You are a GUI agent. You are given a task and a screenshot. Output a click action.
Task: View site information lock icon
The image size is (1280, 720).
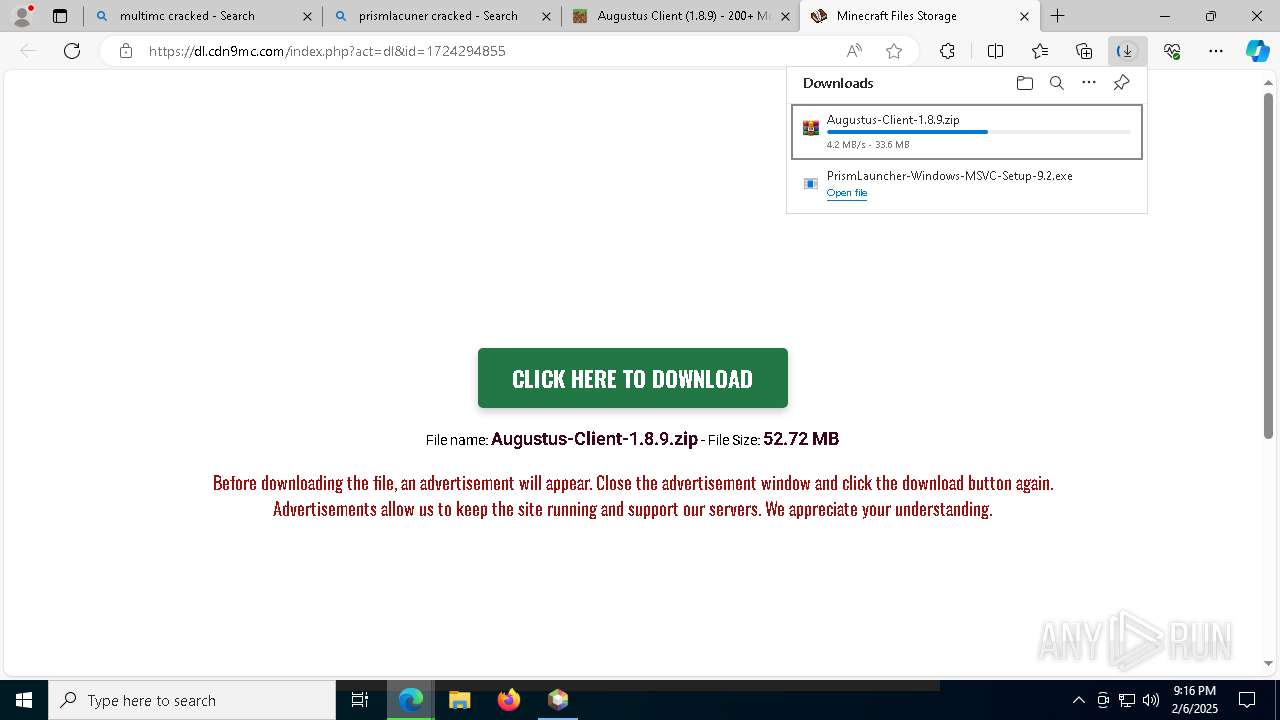[x=125, y=51]
